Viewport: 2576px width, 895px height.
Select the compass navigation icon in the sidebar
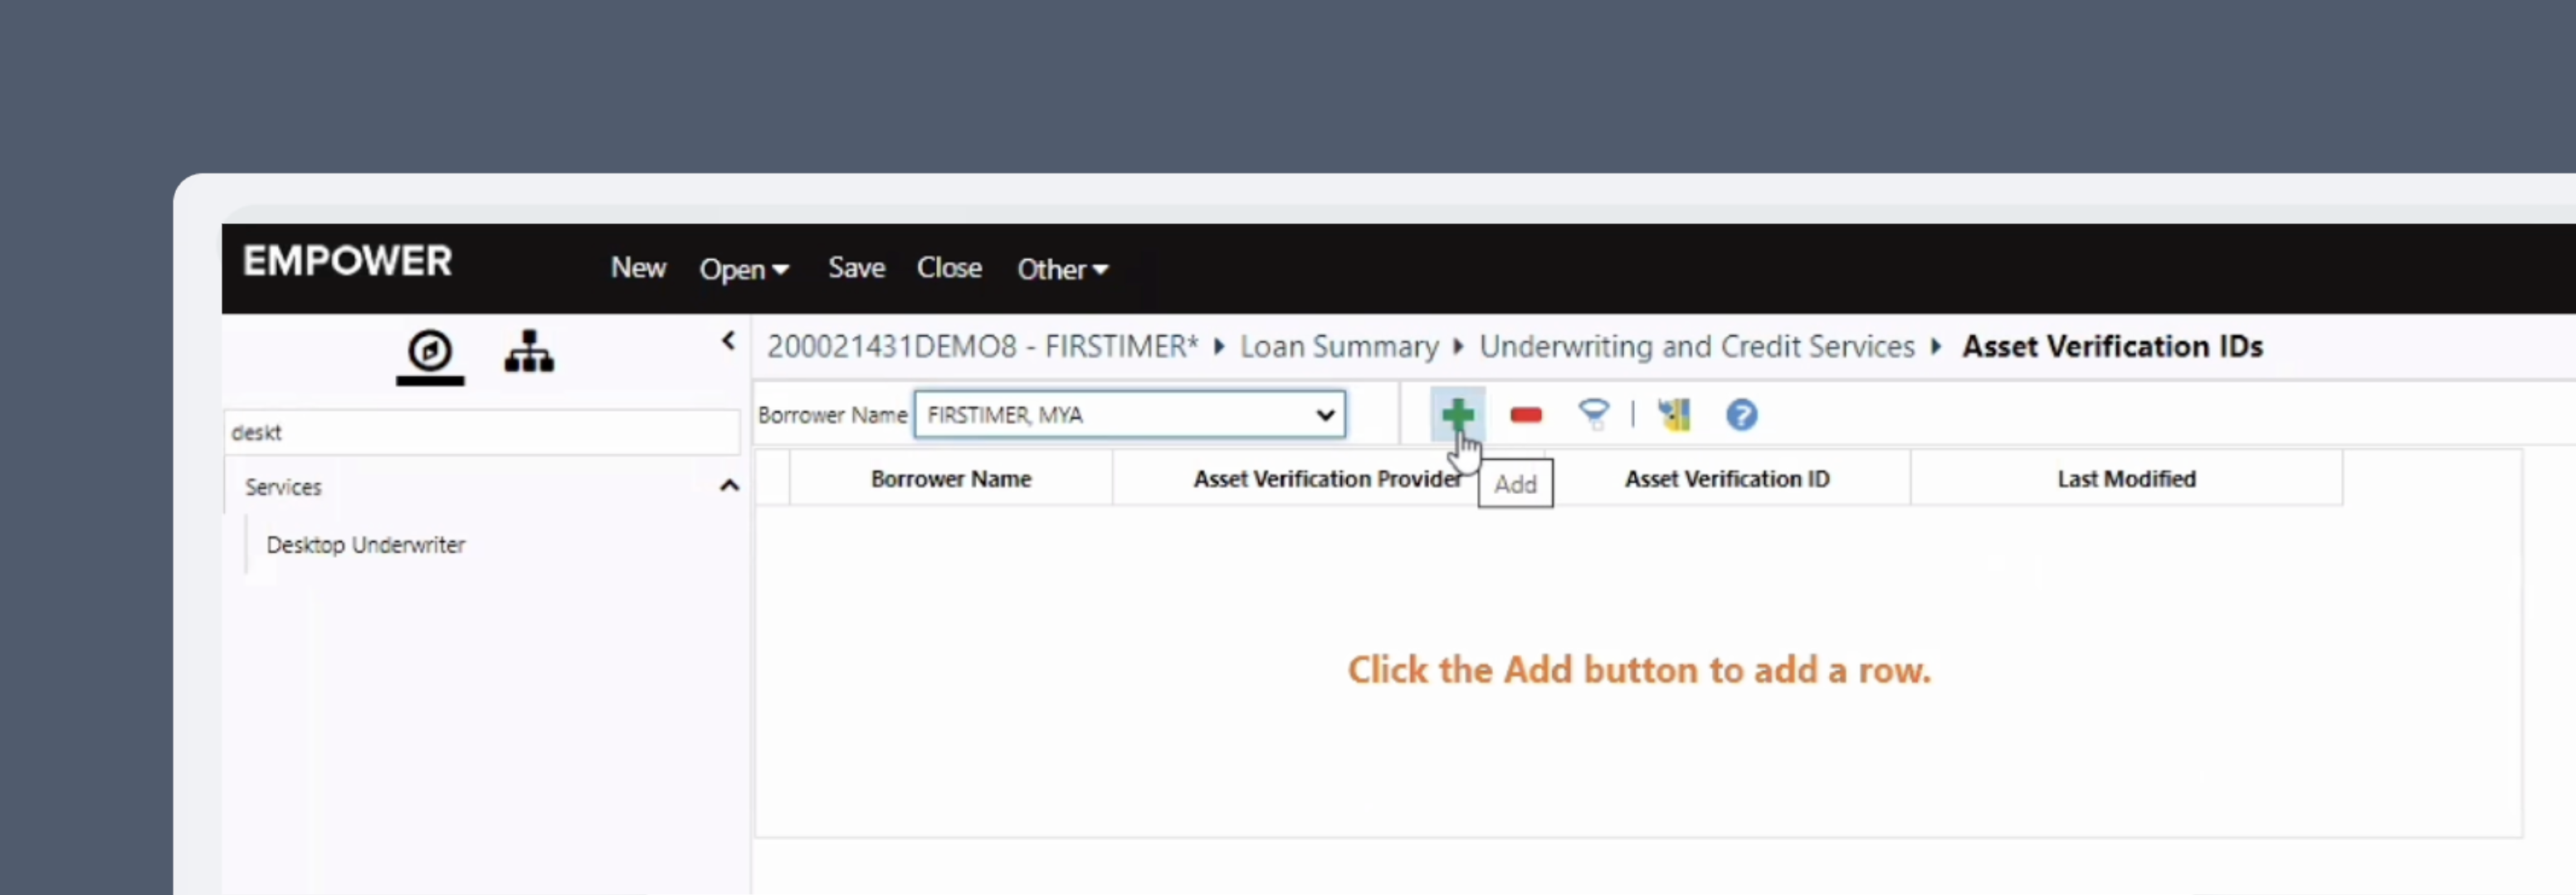(x=429, y=352)
